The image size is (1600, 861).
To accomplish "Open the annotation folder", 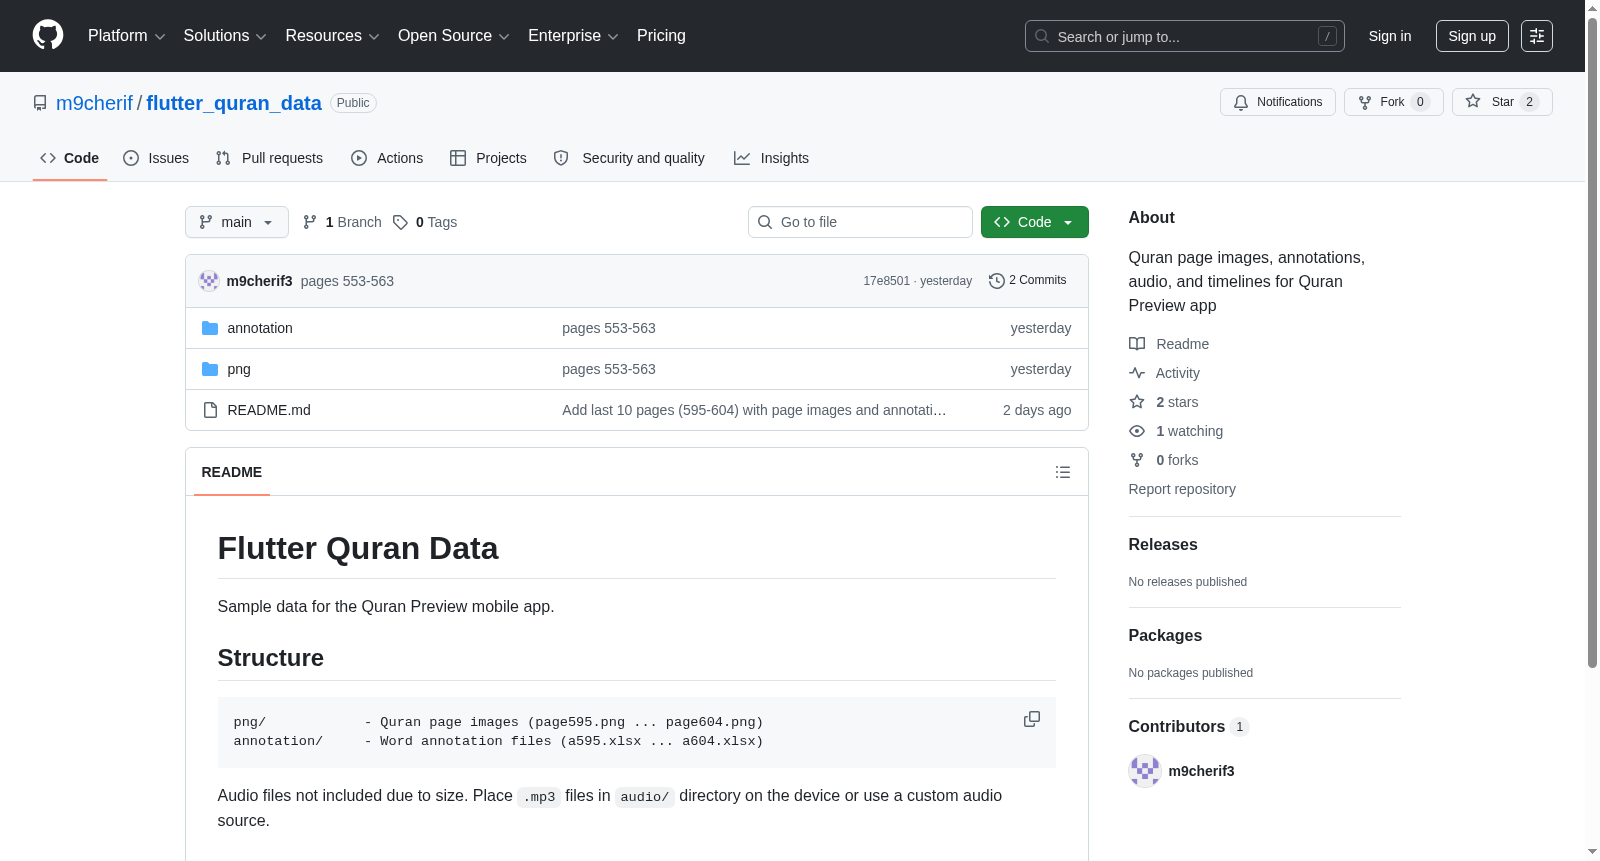I will tap(260, 328).
